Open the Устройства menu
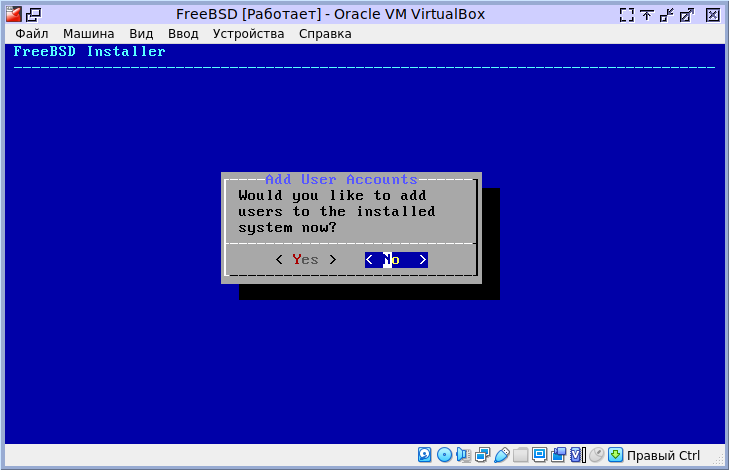This screenshot has width=729, height=470. tap(248, 34)
